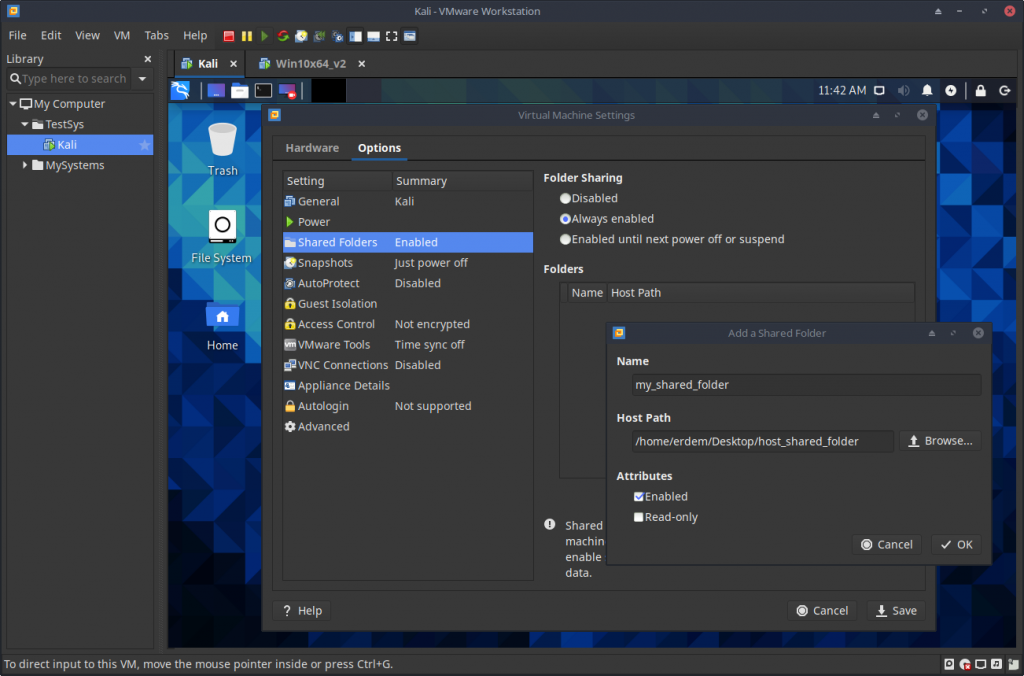Switch to the Hardware settings tab
This screenshot has height=676, width=1024.
(312, 148)
